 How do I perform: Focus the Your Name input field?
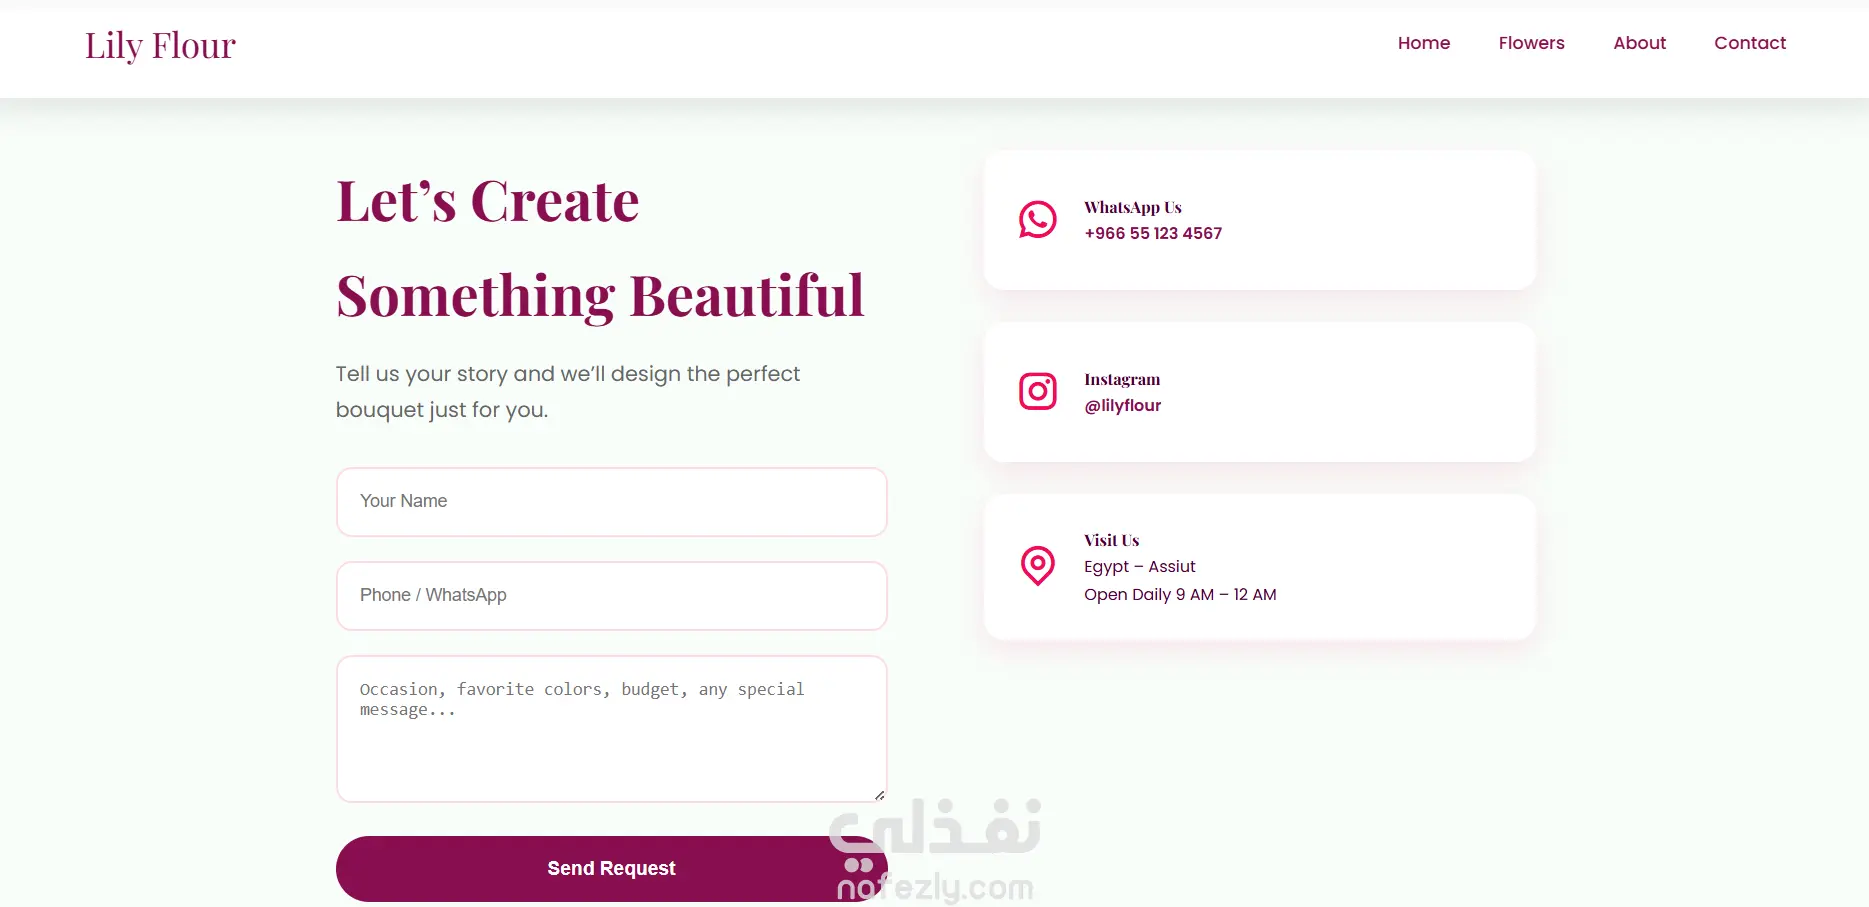[611, 501]
